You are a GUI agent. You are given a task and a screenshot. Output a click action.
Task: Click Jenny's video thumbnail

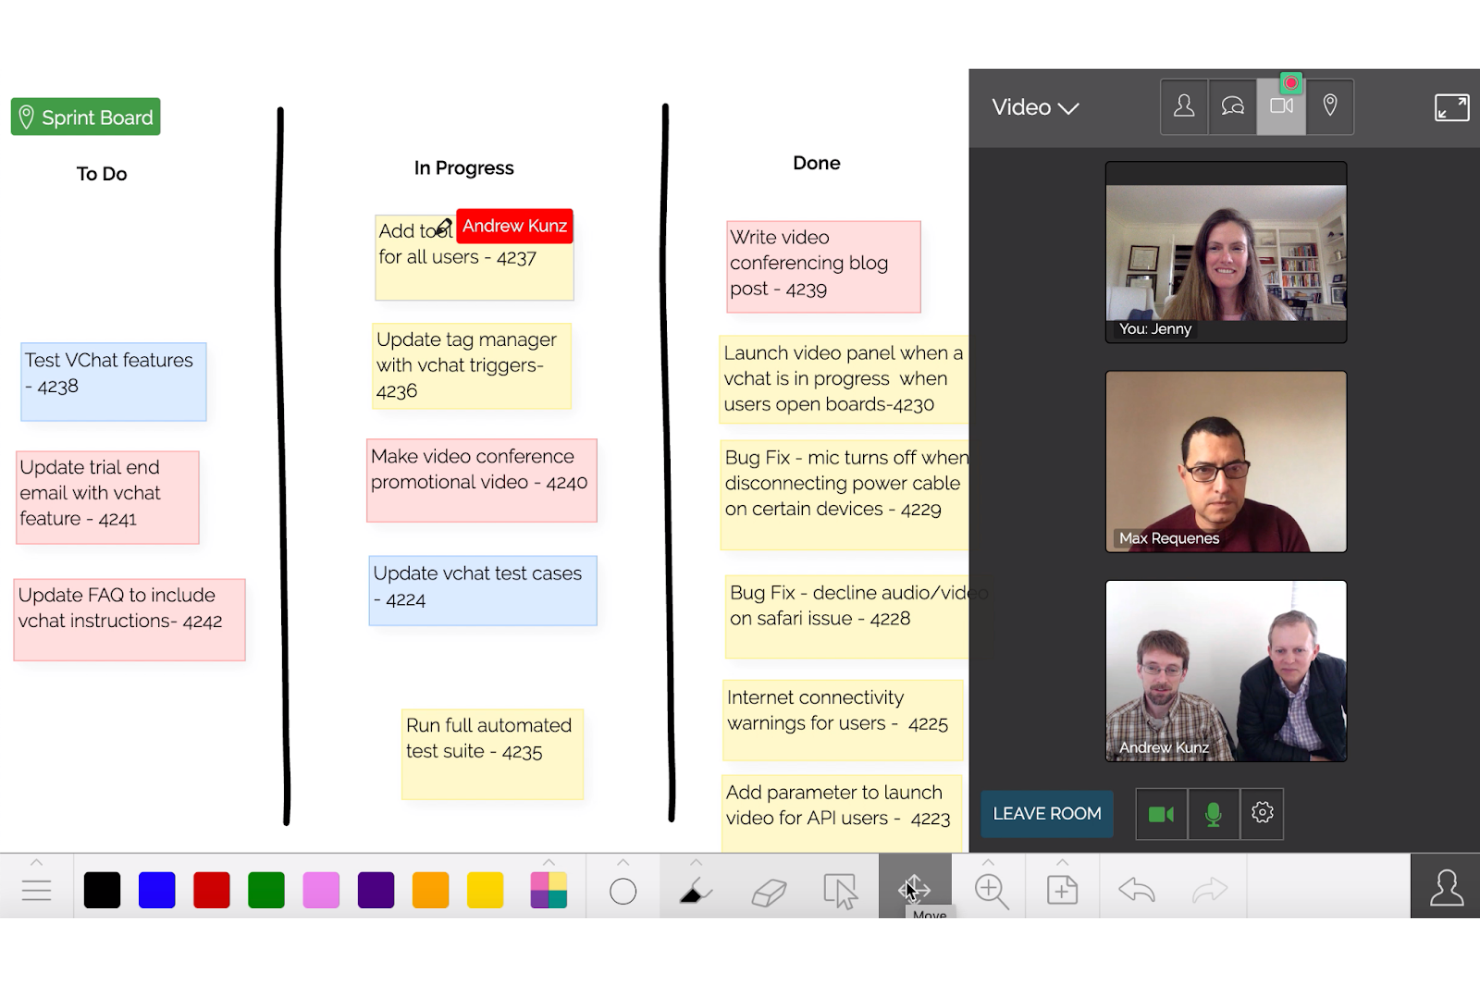(1226, 253)
